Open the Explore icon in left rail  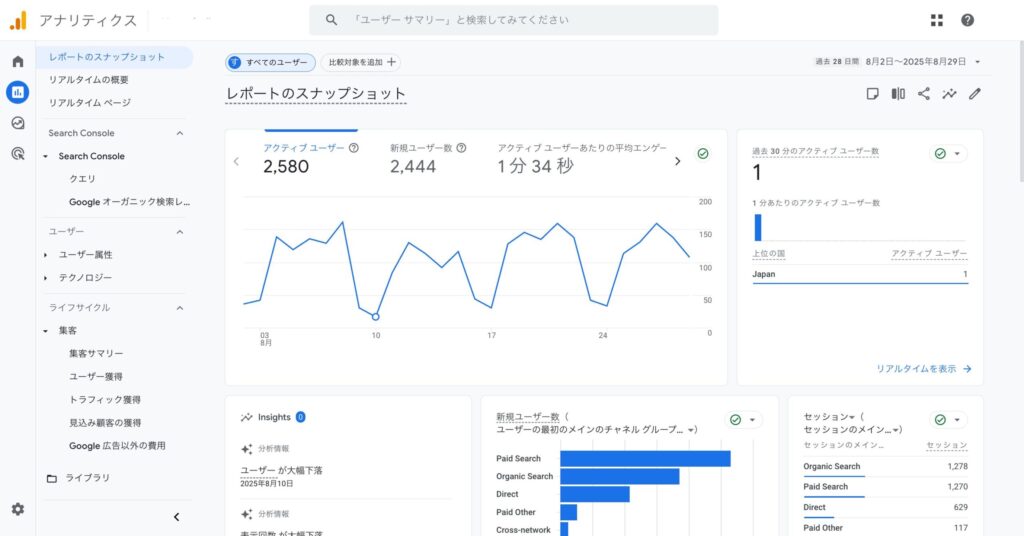[18, 123]
